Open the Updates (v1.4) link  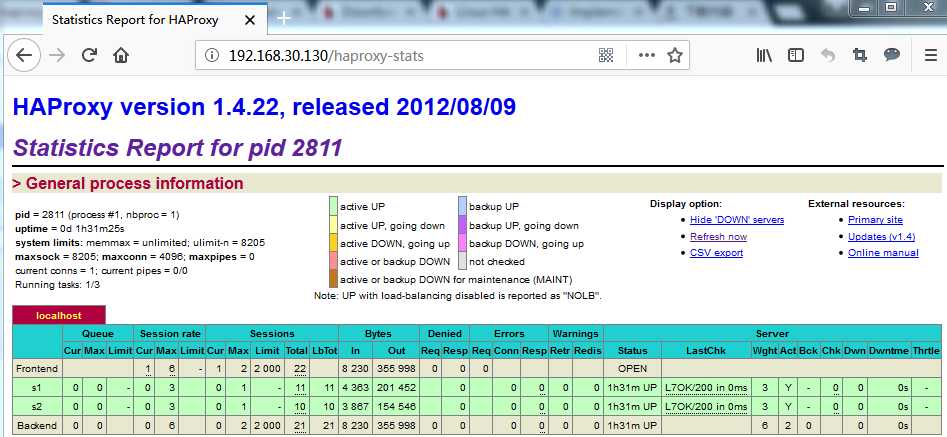pos(881,237)
